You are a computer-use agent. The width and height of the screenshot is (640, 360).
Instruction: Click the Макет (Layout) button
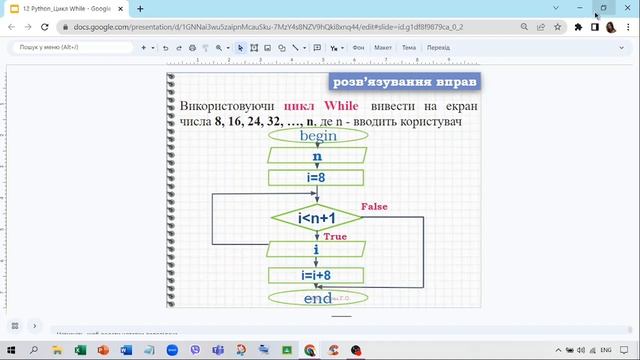pyautogui.click(x=383, y=48)
